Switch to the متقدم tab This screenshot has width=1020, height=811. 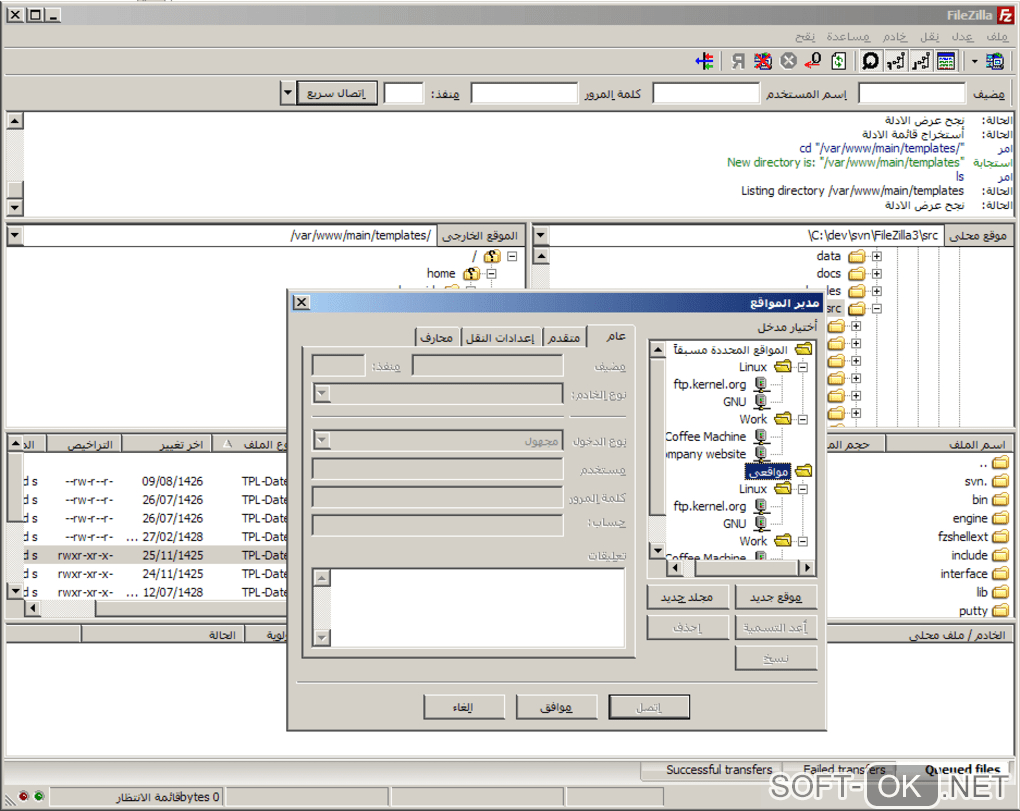564,338
